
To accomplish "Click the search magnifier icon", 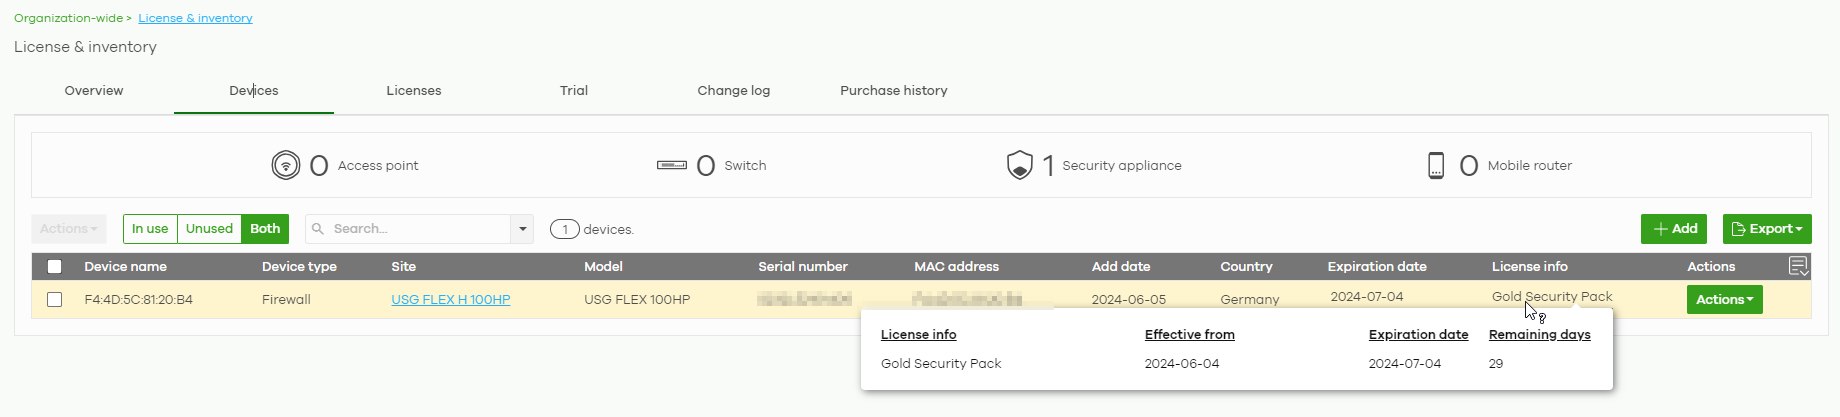I will pyautogui.click(x=318, y=229).
